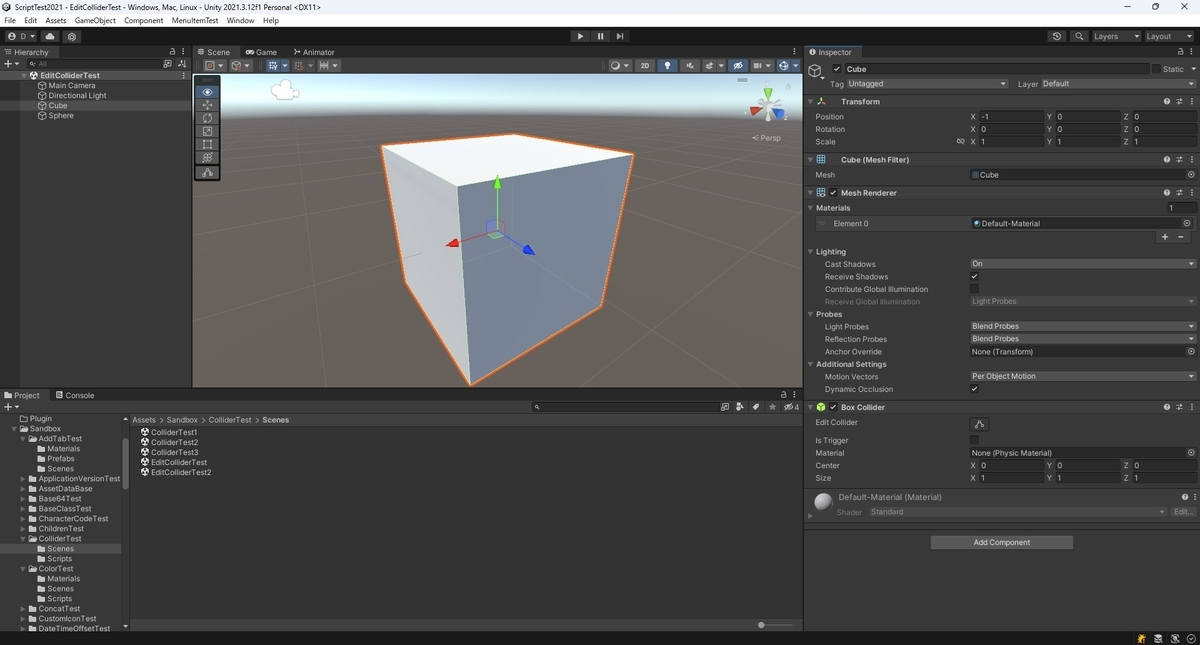The width and height of the screenshot is (1200, 645).
Task: Click the Add Component button
Action: (1001, 541)
